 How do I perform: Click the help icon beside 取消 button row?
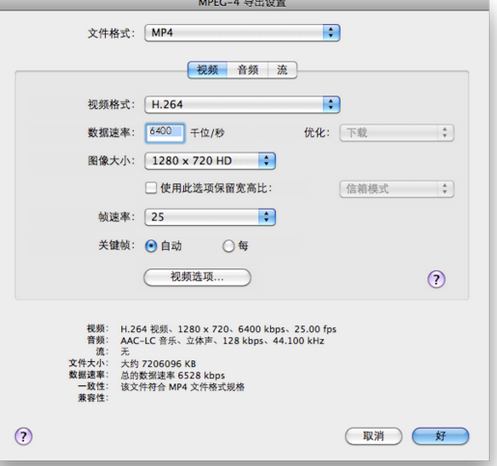(23, 436)
